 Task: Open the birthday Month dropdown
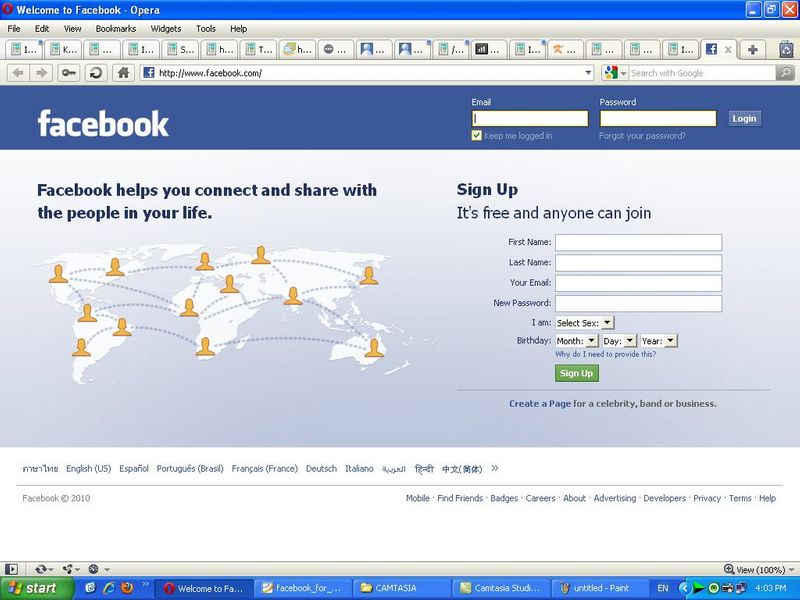(577, 341)
